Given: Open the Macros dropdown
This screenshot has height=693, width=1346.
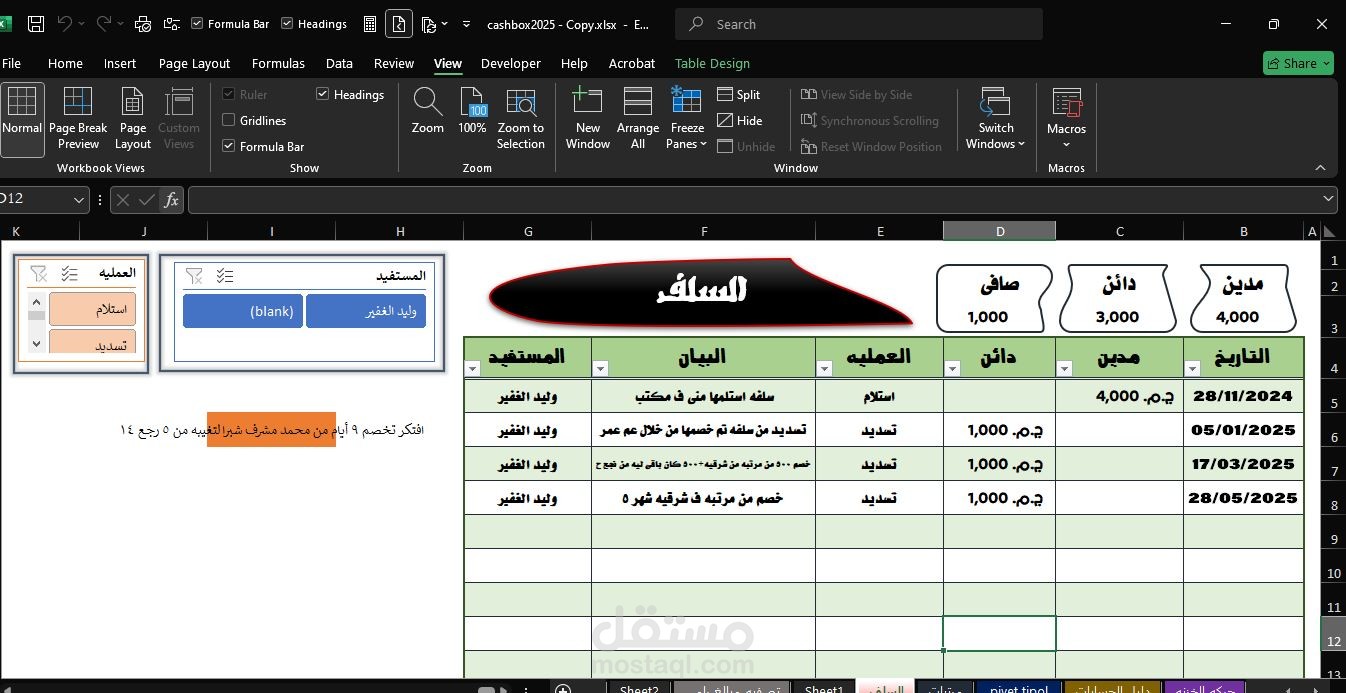Looking at the screenshot, I should point(1066,119).
